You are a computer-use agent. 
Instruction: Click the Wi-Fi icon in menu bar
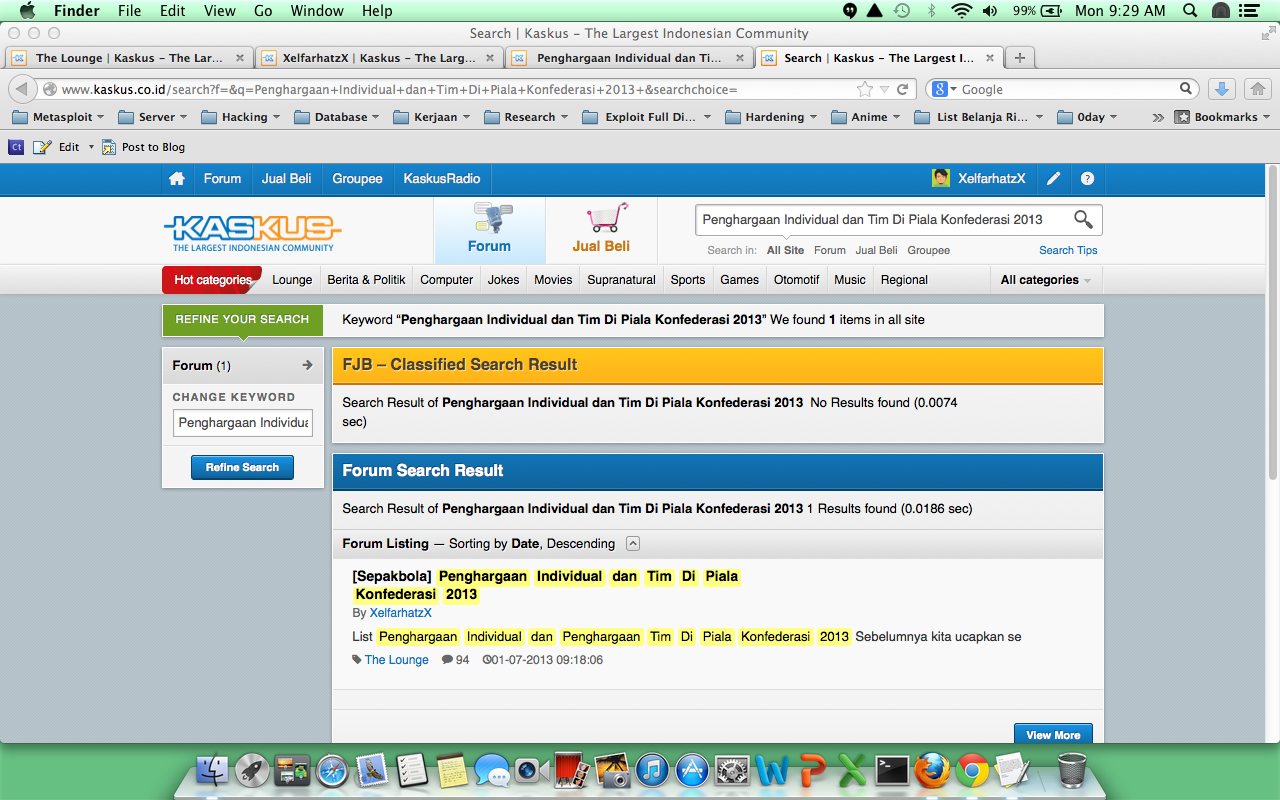coord(962,11)
